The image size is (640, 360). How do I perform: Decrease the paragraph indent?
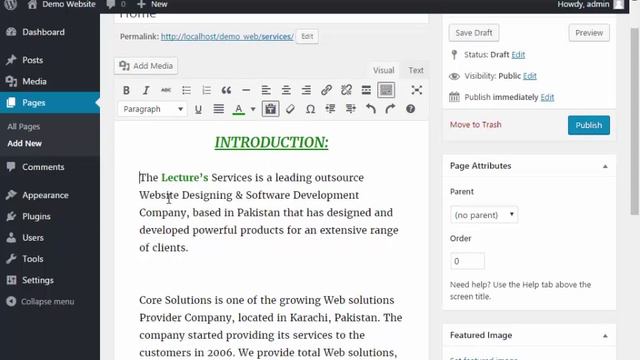[330, 109]
